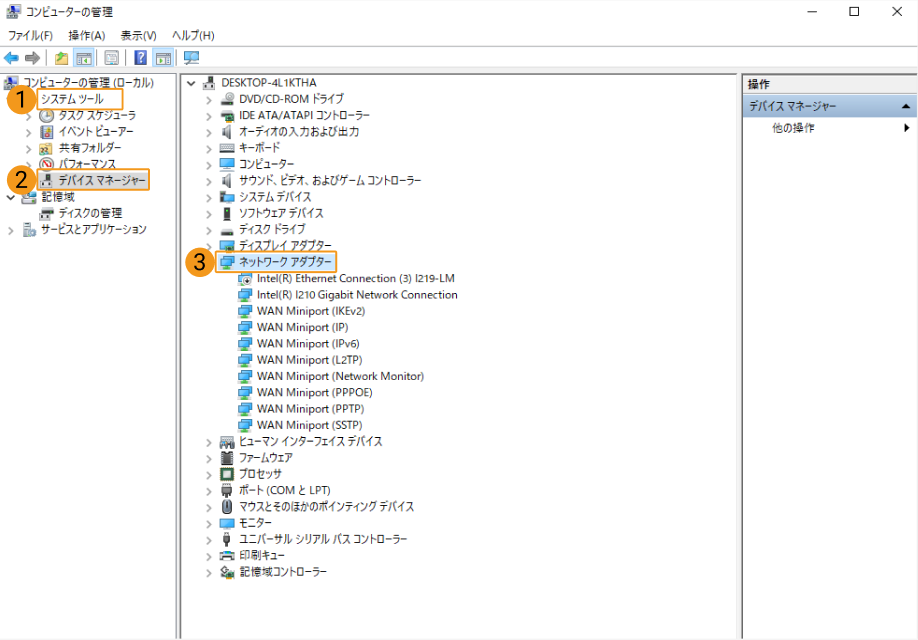
Task: Click the ユニバーサル シリアル バス USB icon
Action: point(227,539)
